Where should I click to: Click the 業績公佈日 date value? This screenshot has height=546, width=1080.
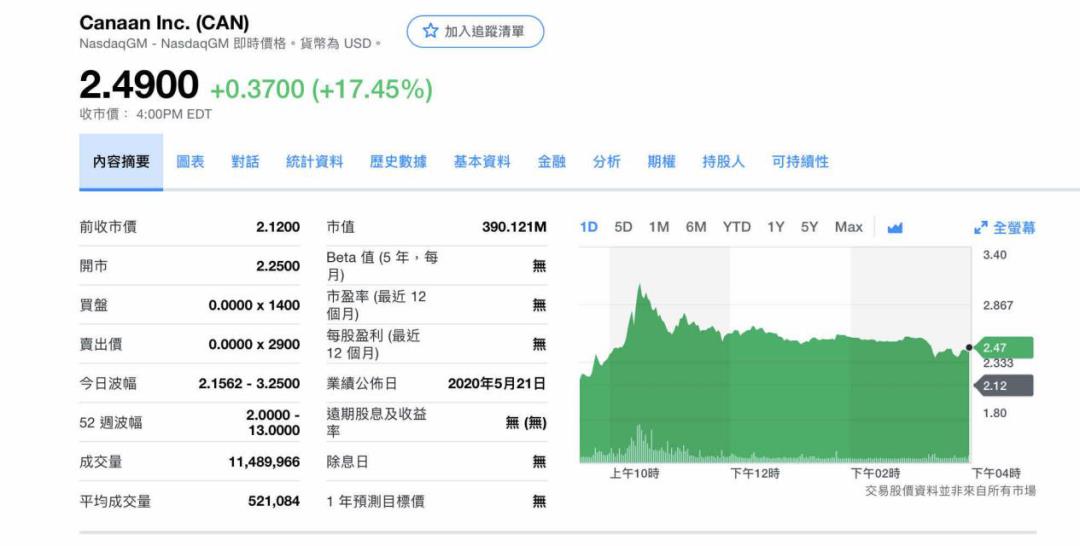point(497,383)
